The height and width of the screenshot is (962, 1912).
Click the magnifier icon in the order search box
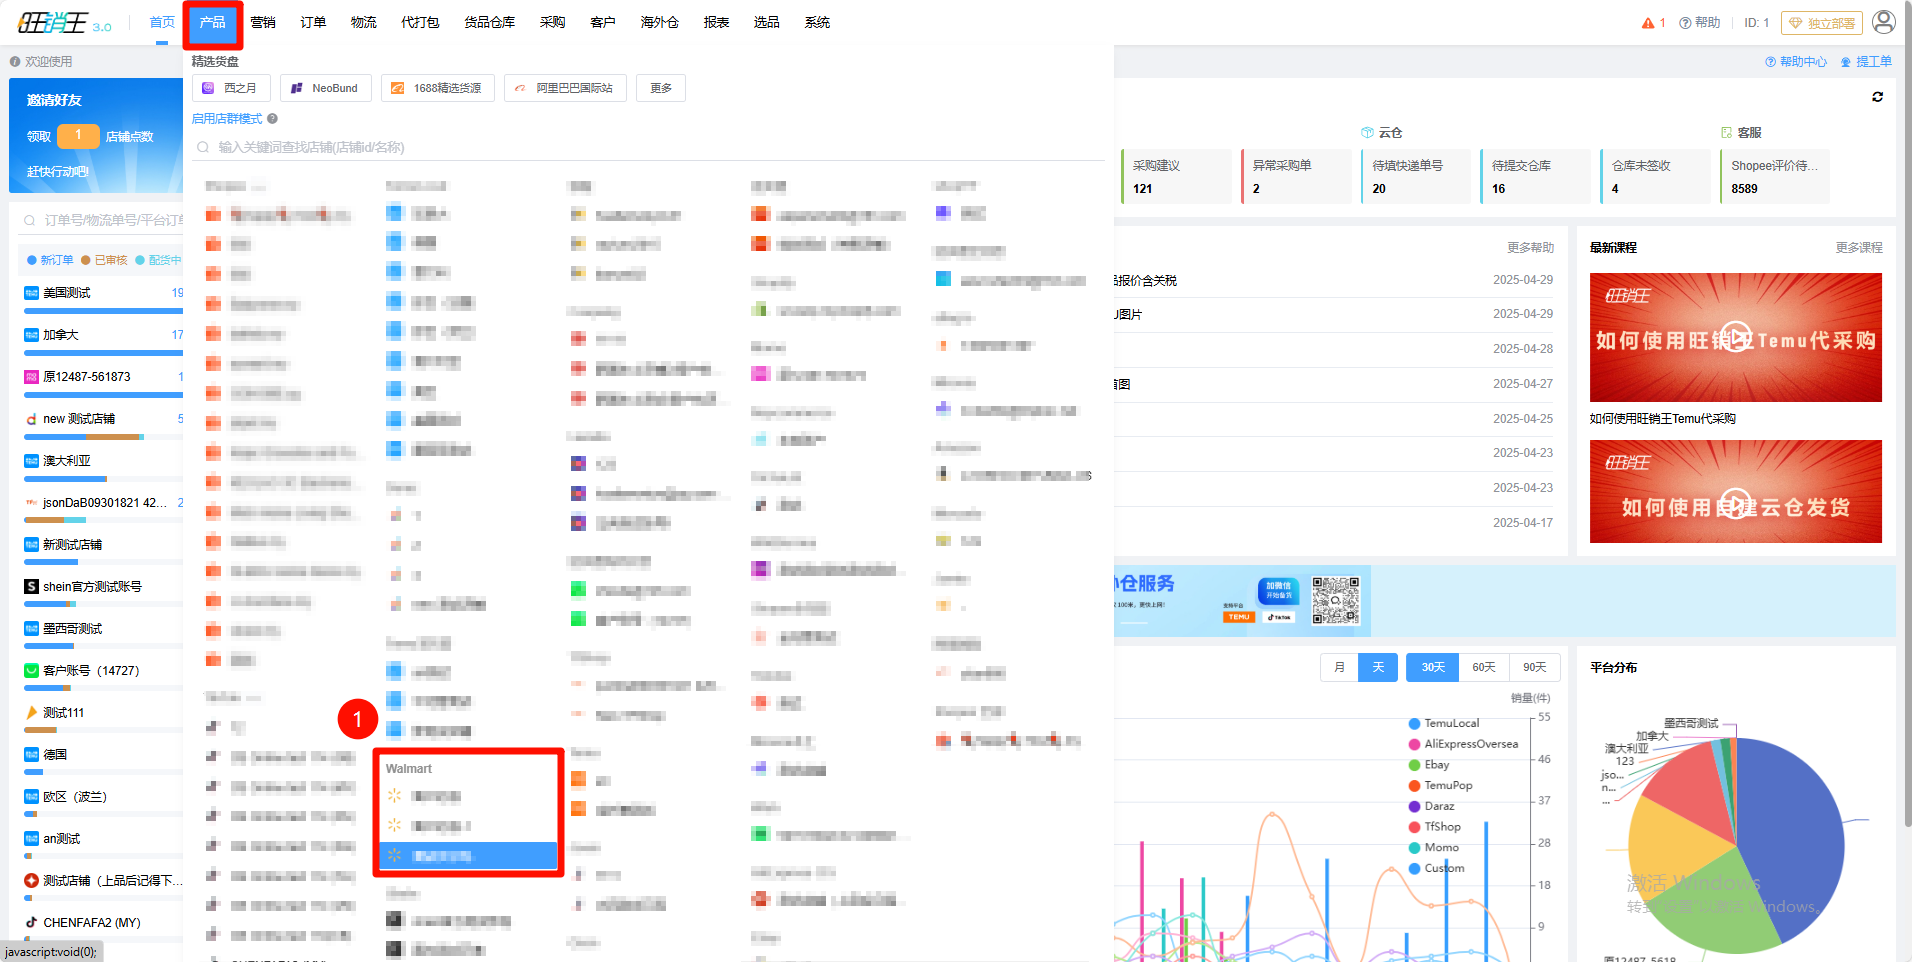[29, 220]
